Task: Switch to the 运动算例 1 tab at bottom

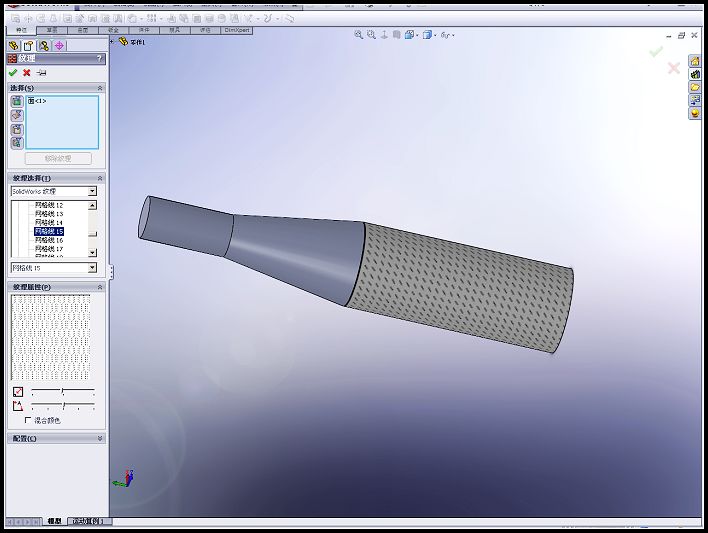Action: 88,521
